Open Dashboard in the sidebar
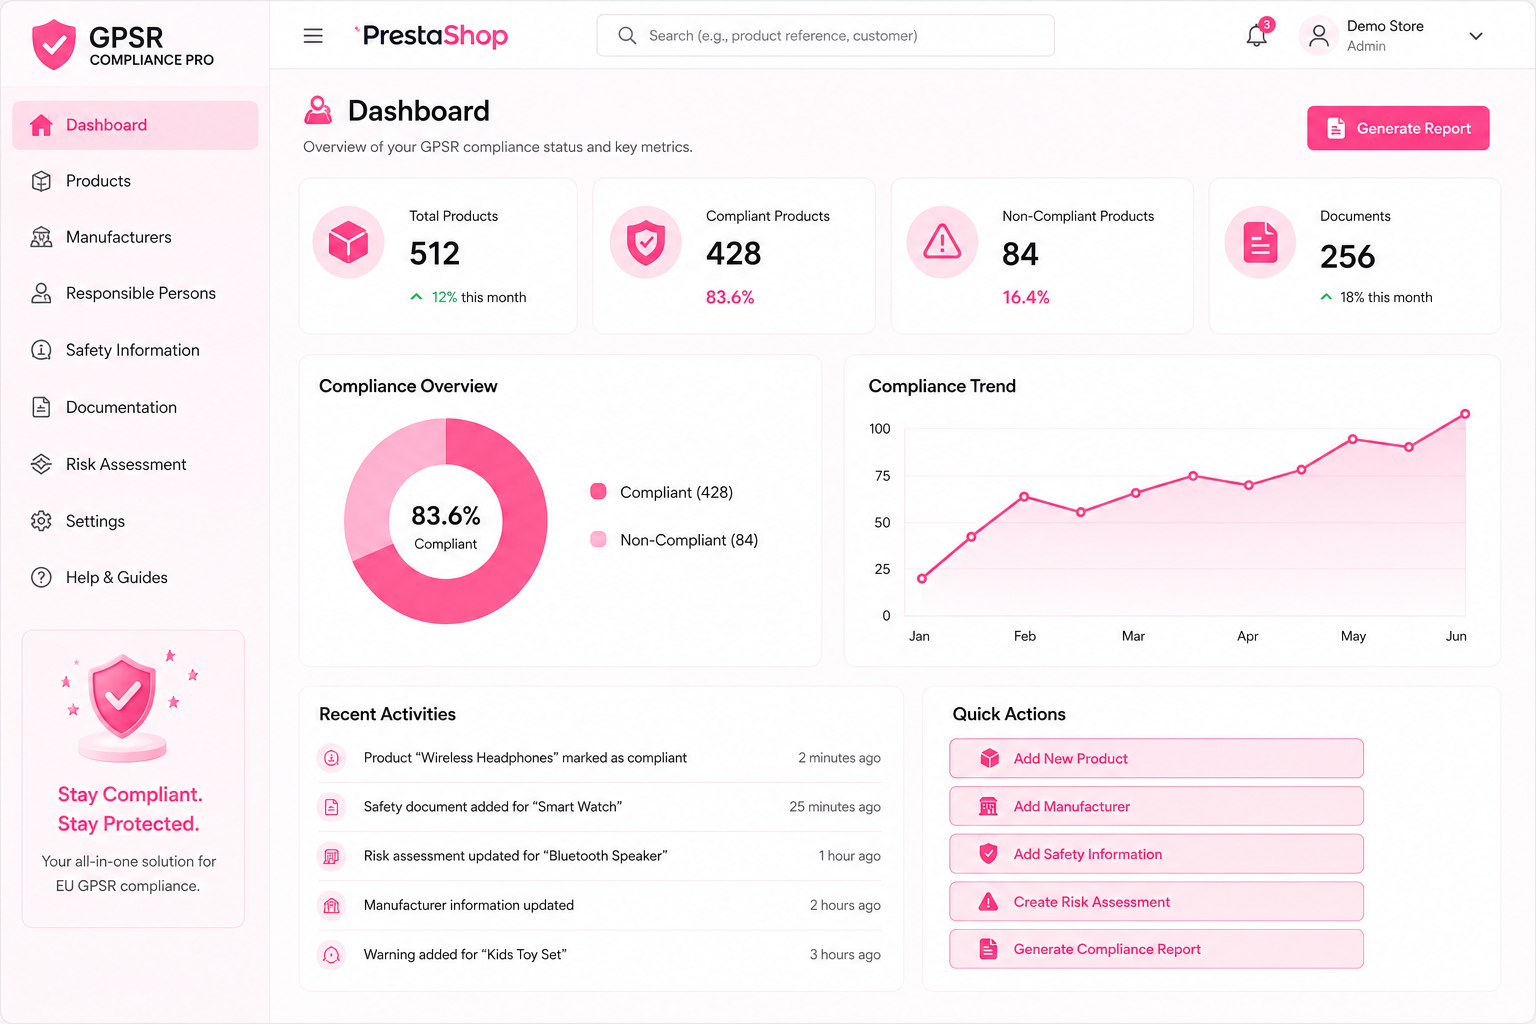This screenshot has height=1024, width=1536. 135,125
